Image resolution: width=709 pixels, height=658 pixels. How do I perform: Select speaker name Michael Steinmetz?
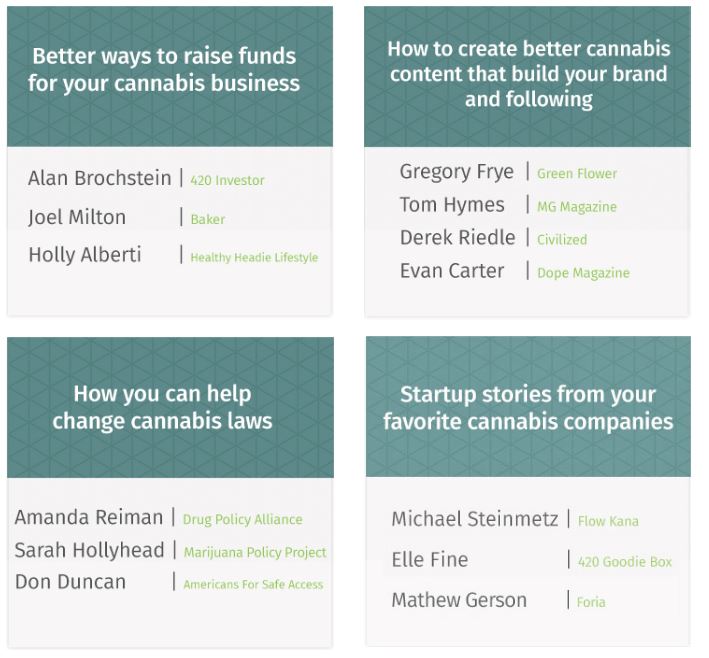473,519
